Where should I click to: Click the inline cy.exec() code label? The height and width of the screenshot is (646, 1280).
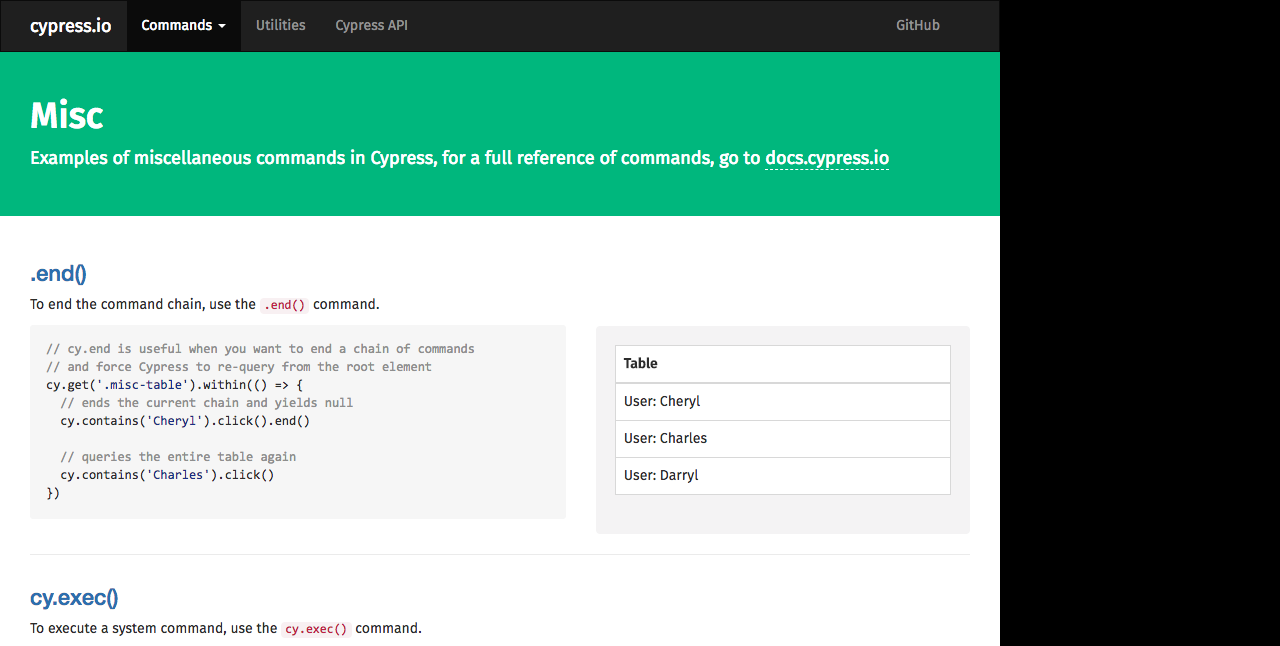click(x=316, y=629)
